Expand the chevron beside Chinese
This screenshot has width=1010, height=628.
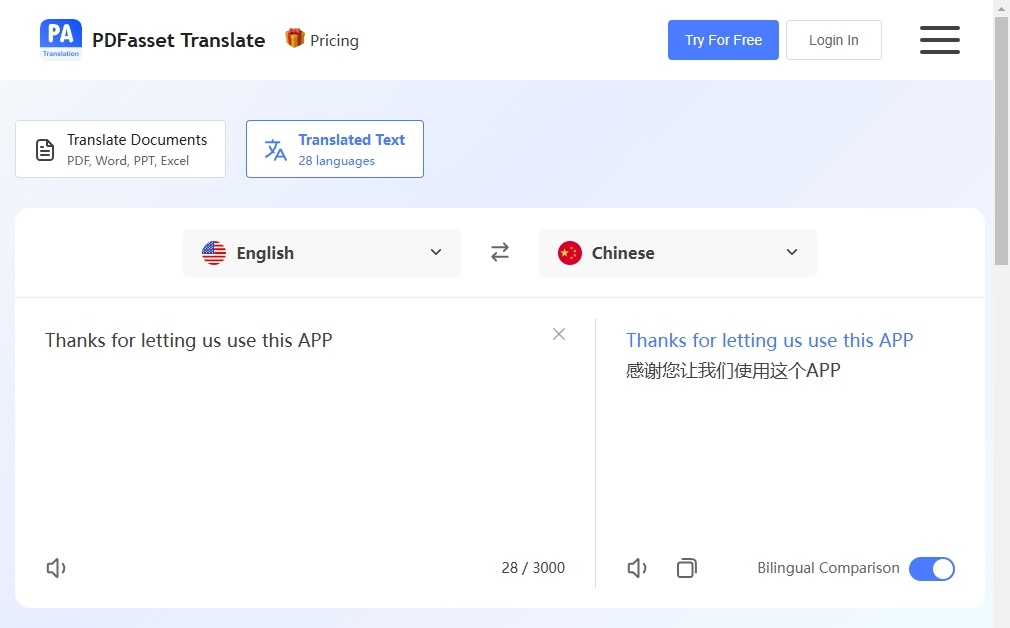click(x=792, y=252)
